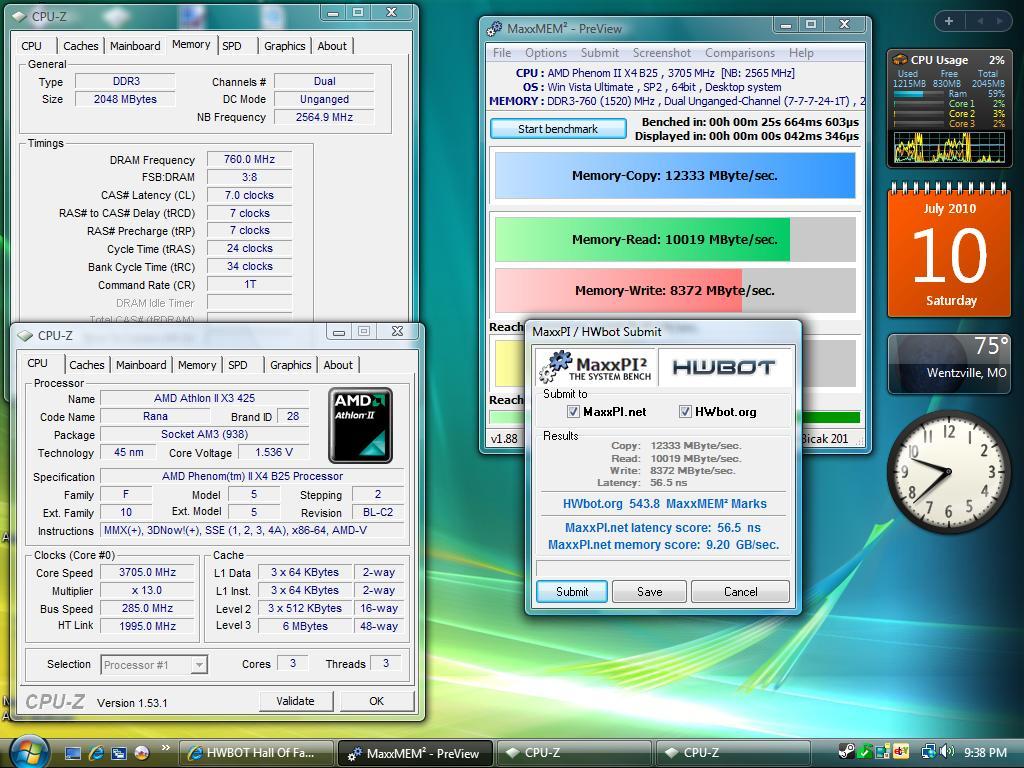Viewport: 1024px width, 768px height.
Task: Click the CPU-Z Validate button
Action: point(295,701)
